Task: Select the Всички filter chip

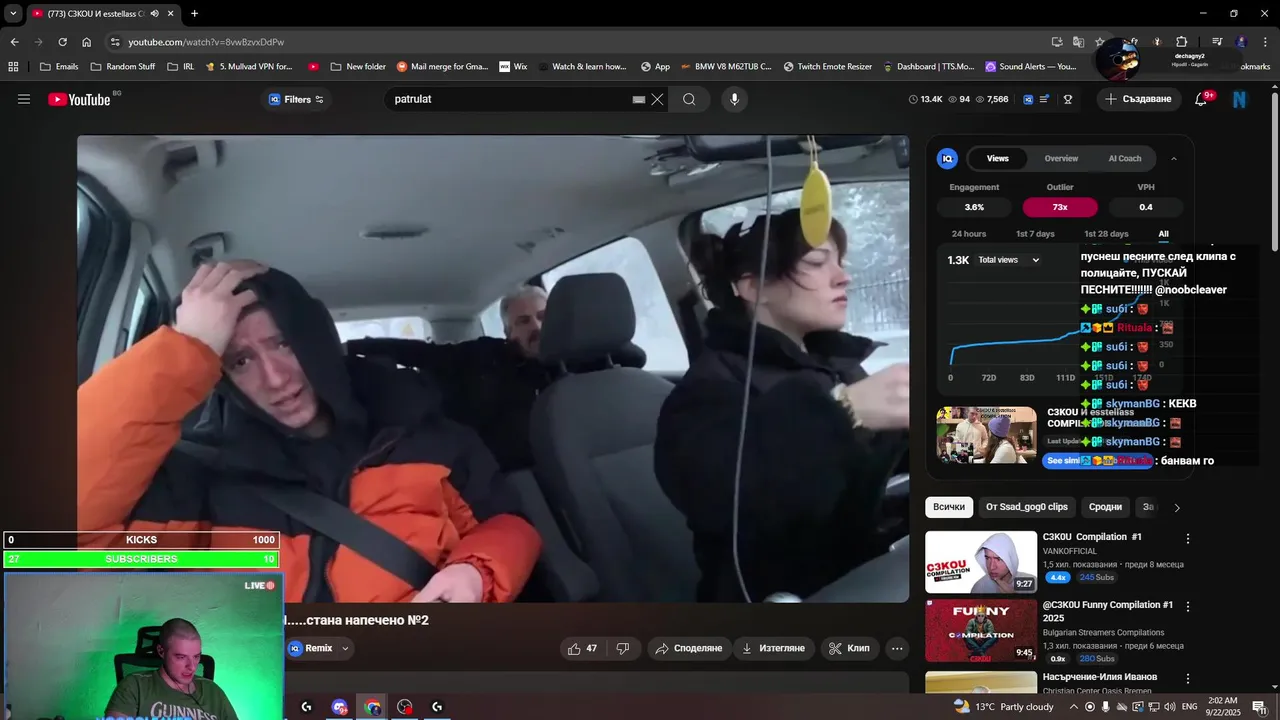Action: tap(949, 507)
